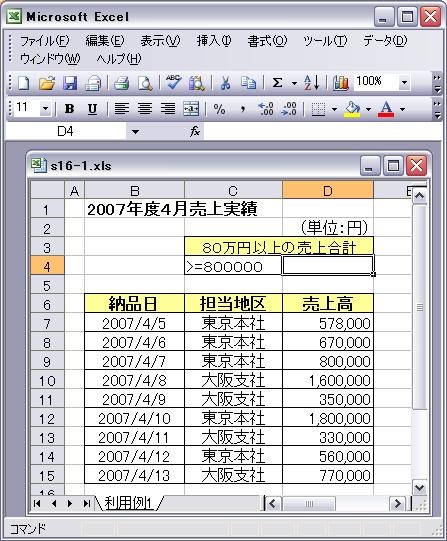
Task: Toggle Underline formatting button
Action: (92, 109)
